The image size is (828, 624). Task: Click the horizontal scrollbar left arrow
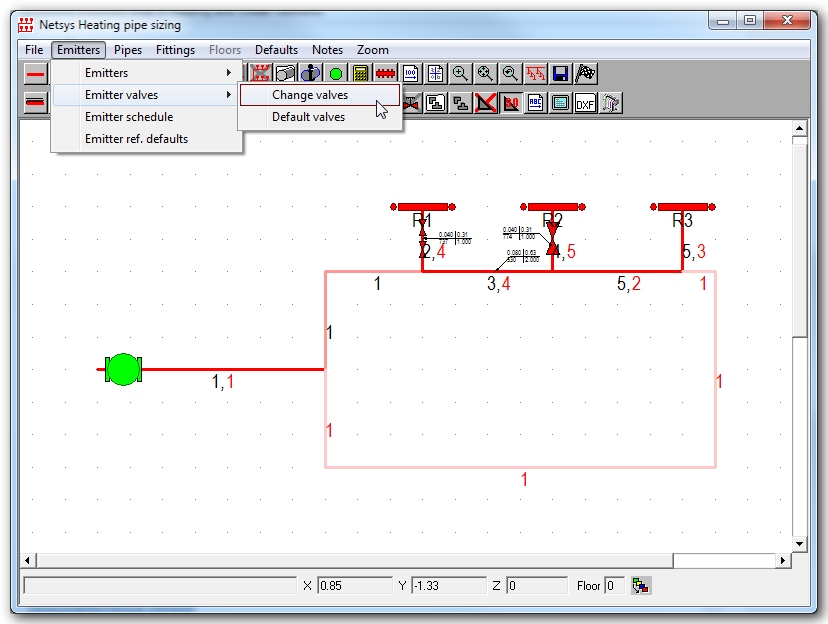coord(27,560)
